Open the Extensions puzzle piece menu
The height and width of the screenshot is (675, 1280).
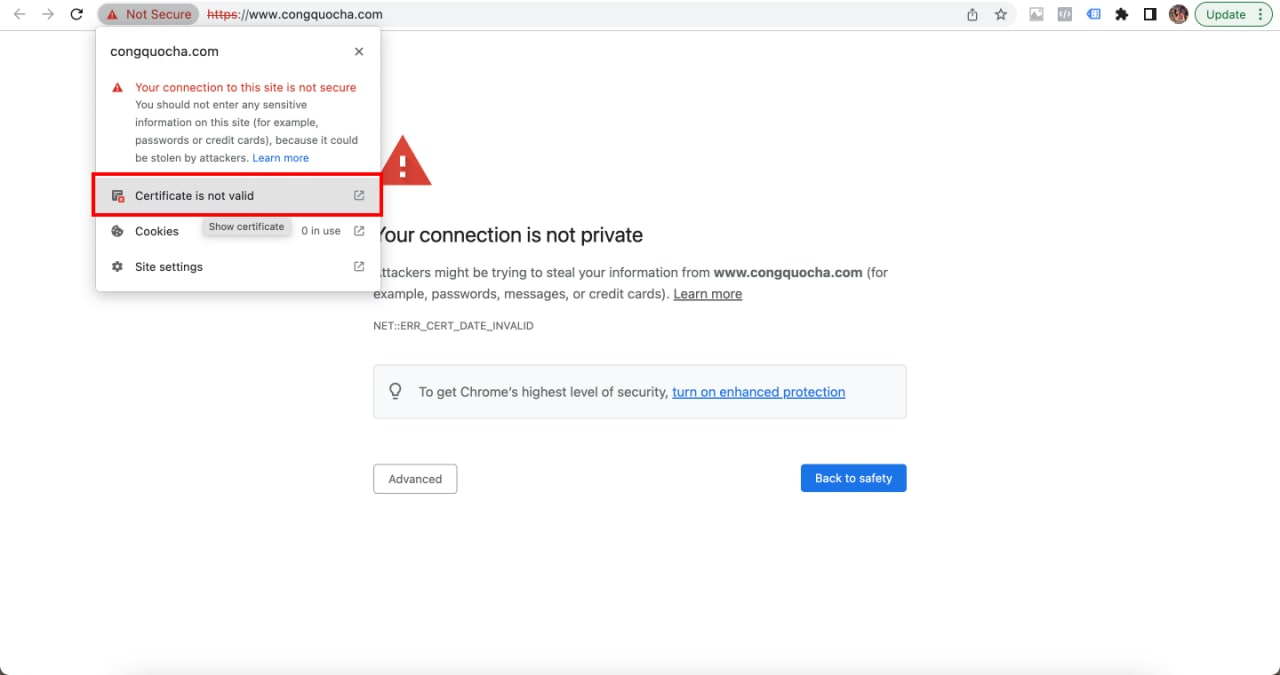coord(1122,15)
